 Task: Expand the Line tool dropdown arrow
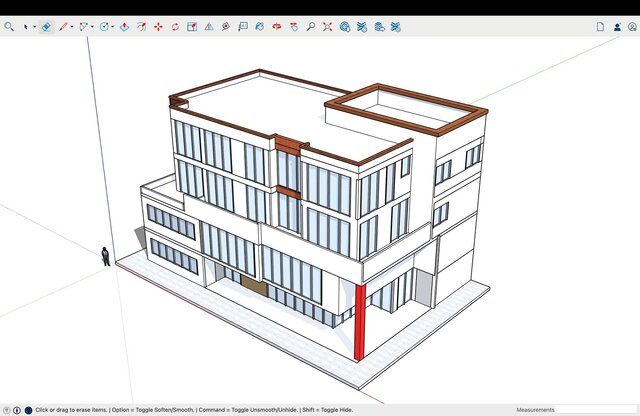pos(72,27)
